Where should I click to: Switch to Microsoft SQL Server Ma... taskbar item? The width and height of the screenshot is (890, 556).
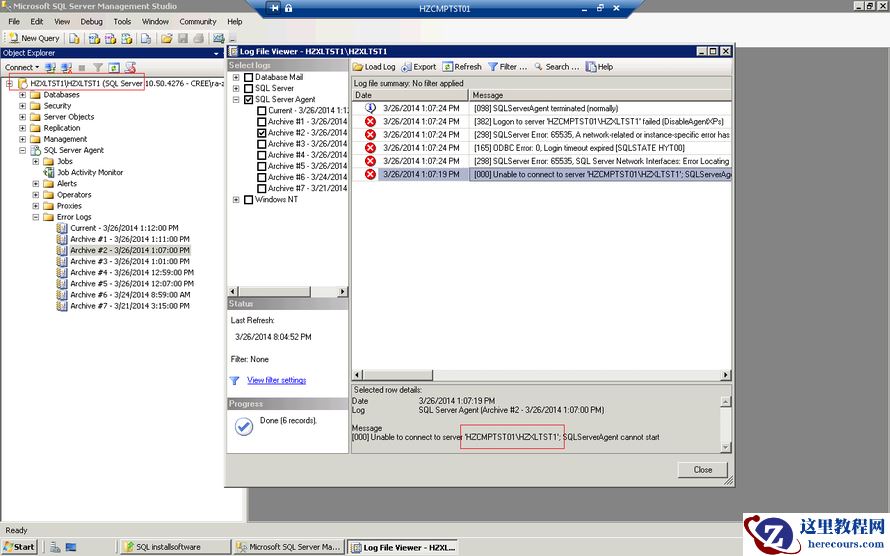point(289,547)
